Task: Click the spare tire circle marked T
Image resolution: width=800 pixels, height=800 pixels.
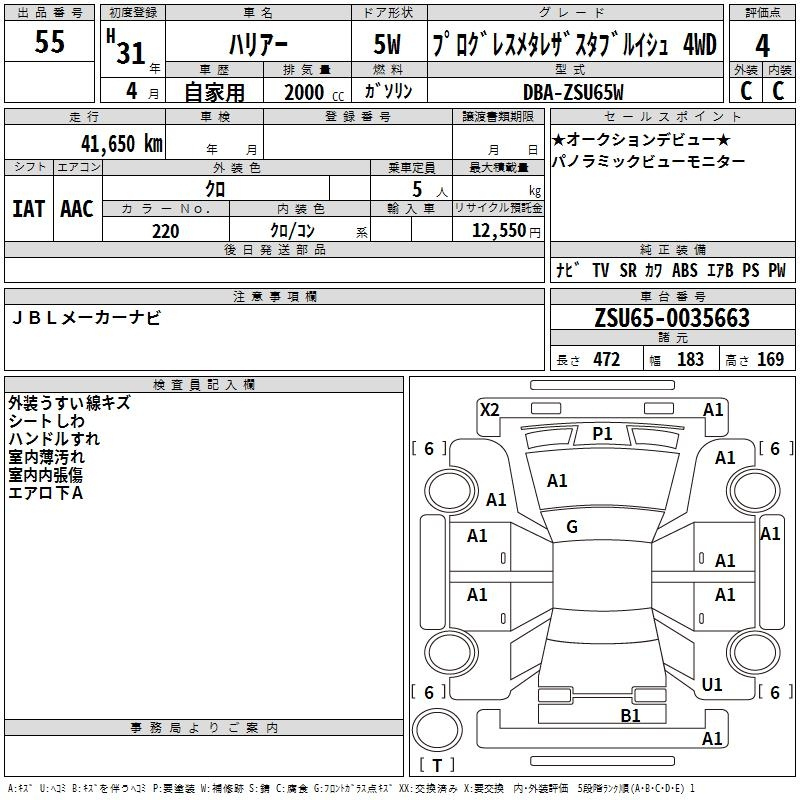Action: click(x=437, y=731)
